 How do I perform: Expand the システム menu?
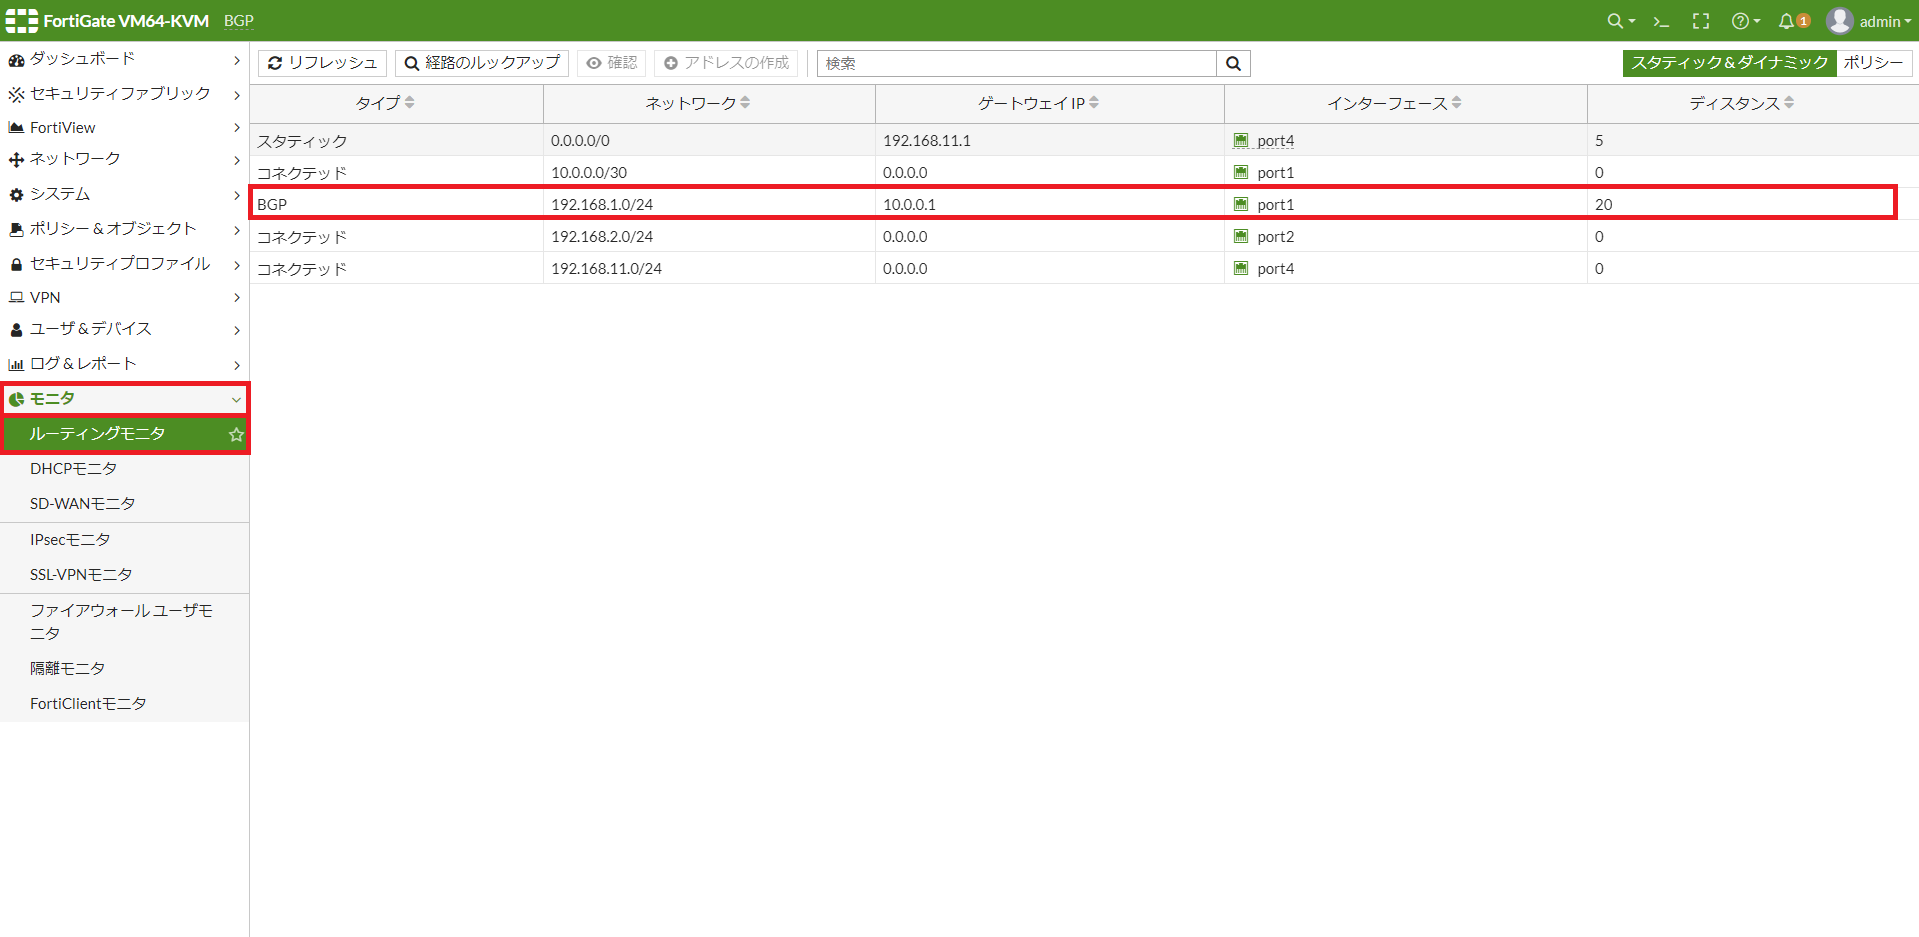tap(124, 194)
